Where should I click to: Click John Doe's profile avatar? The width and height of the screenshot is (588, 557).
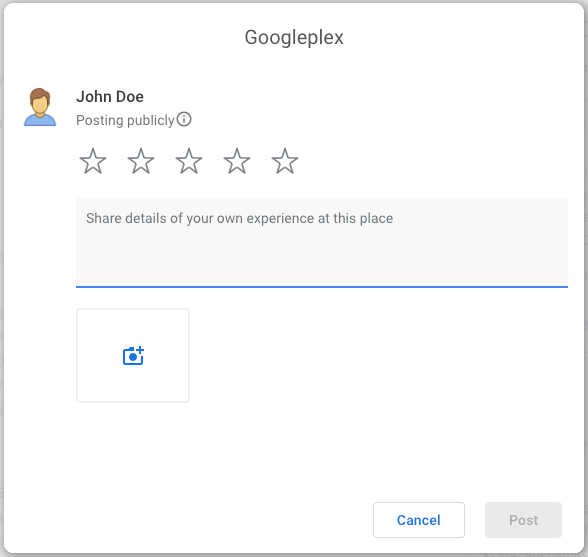pos(40,107)
